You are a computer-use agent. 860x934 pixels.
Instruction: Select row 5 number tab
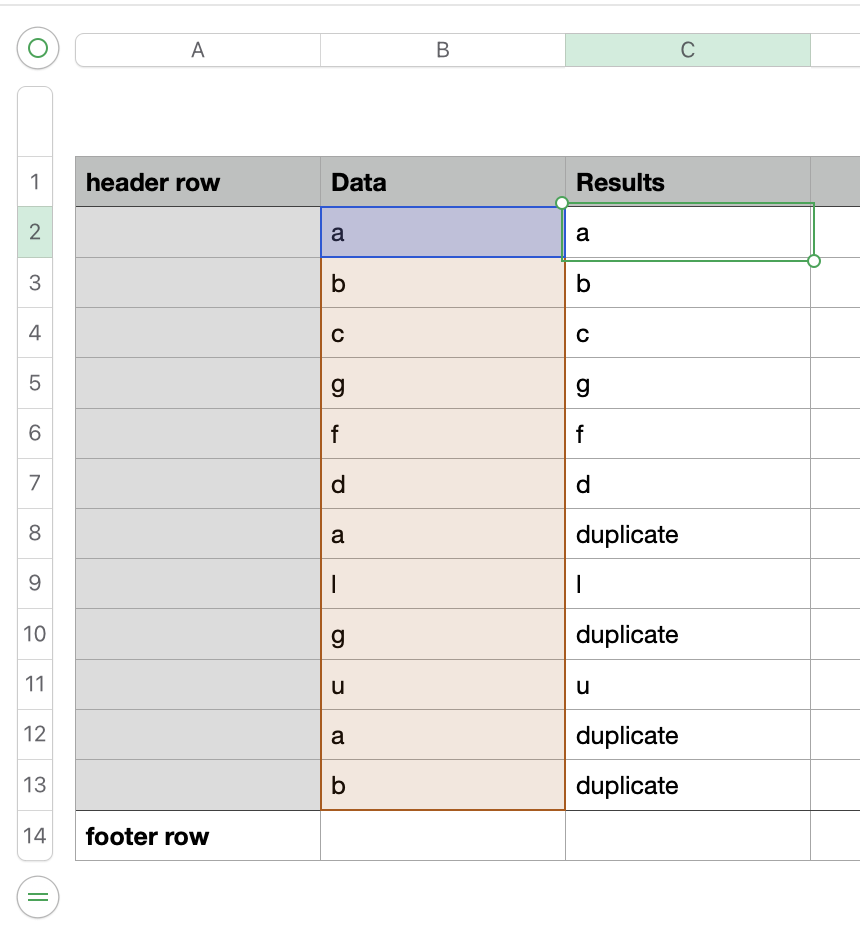35,383
